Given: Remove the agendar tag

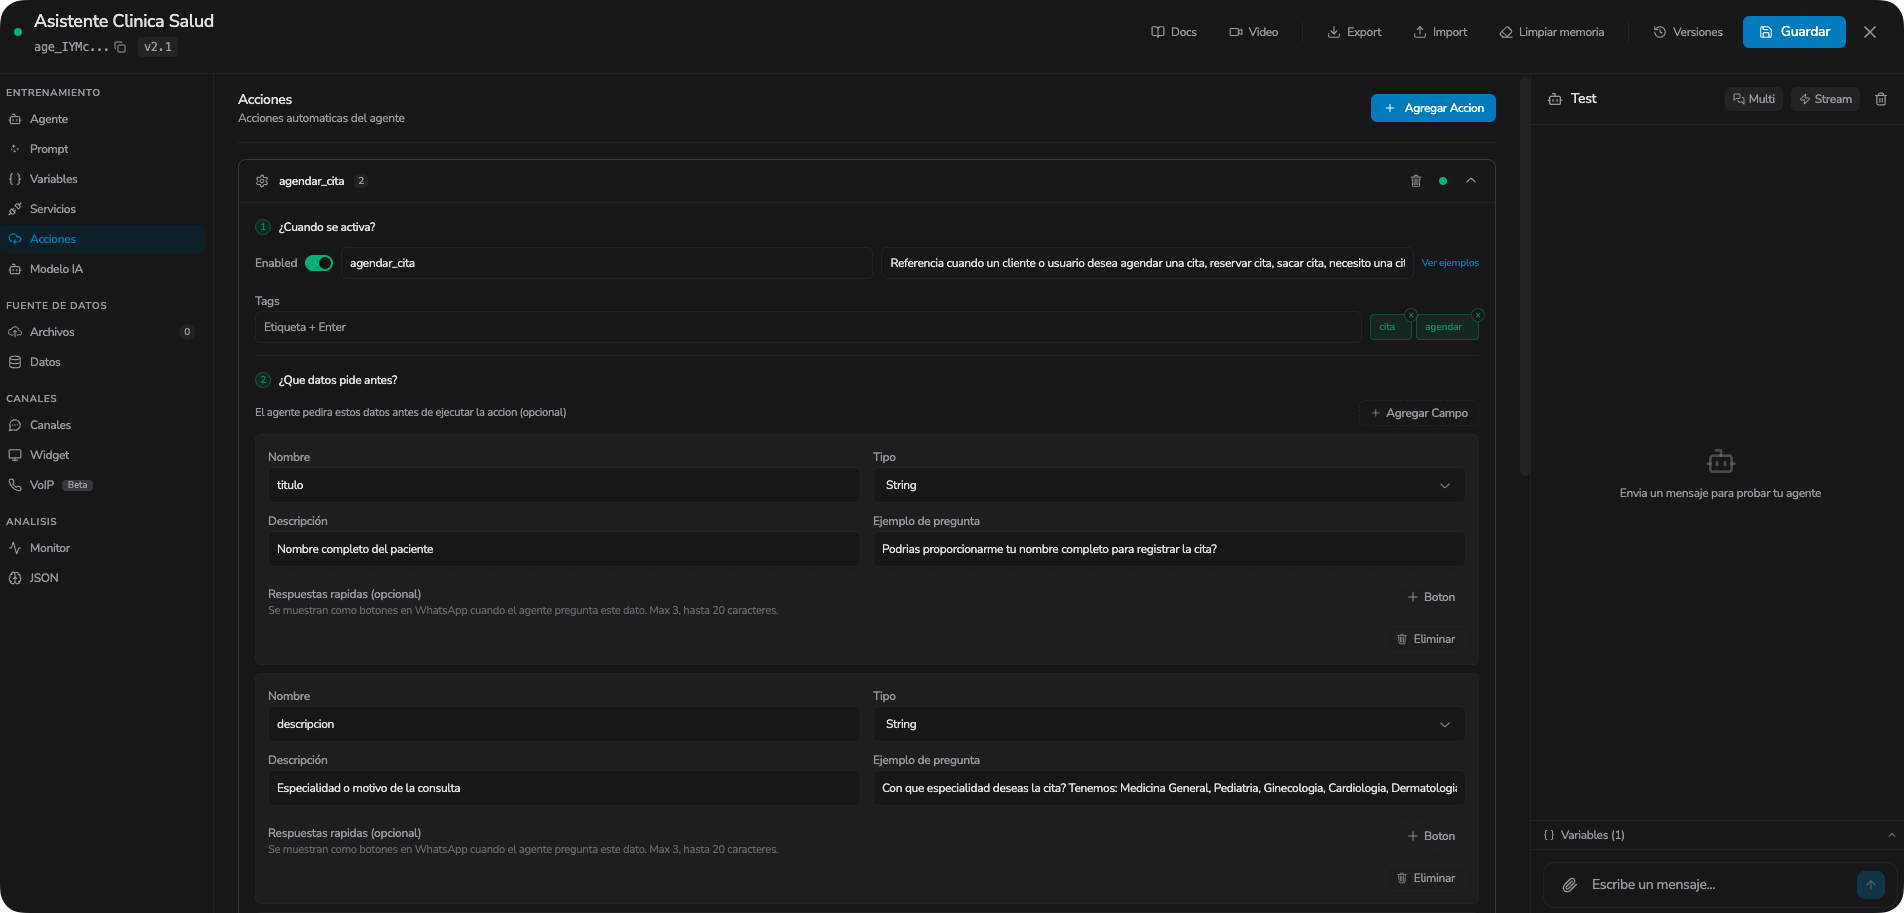Looking at the screenshot, I should (1478, 315).
